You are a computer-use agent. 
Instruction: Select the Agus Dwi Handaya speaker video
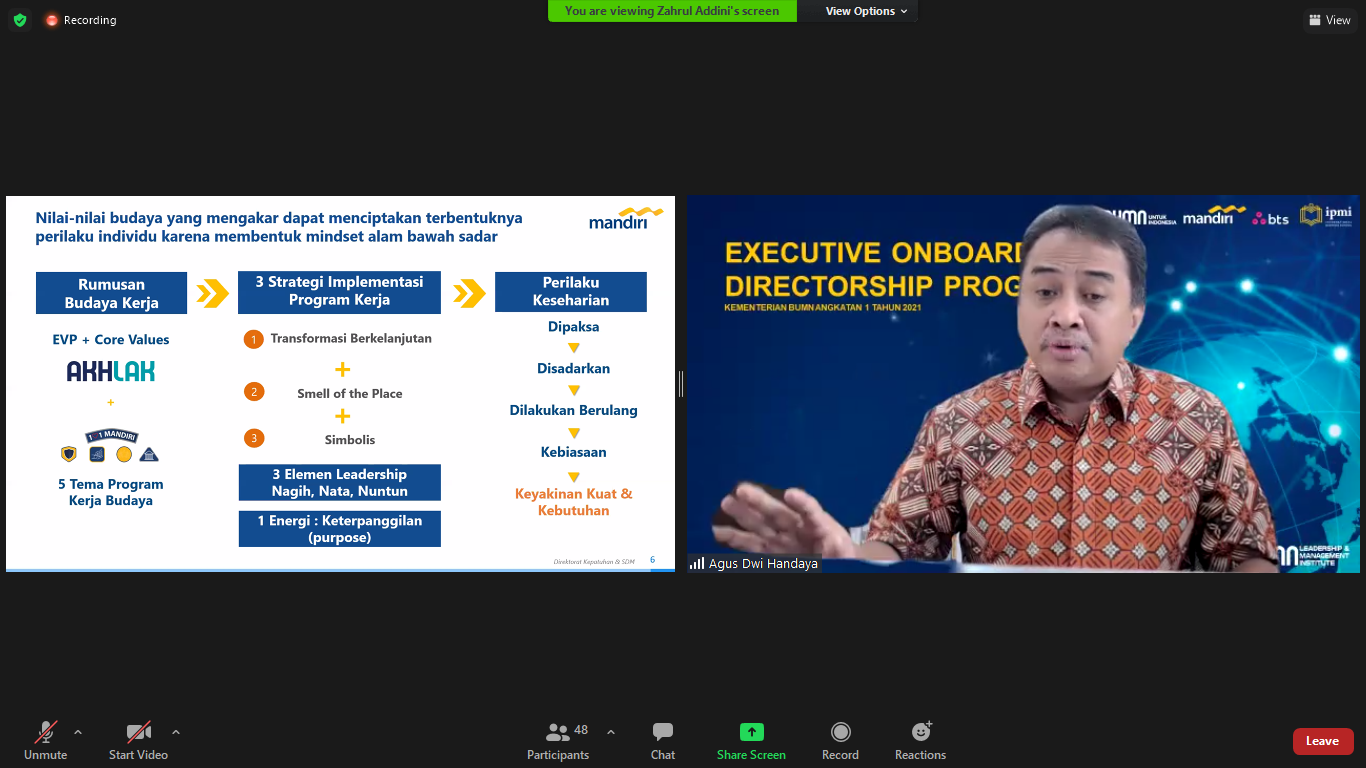point(1022,384)
